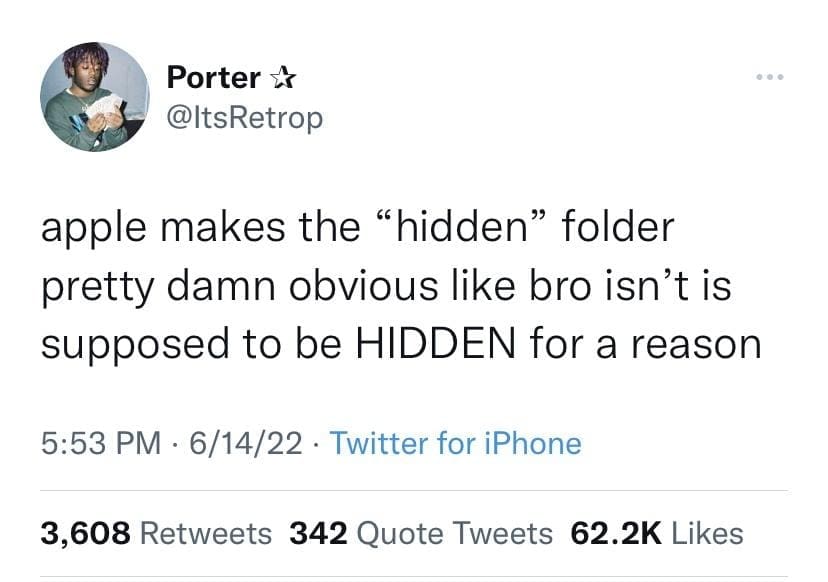This screenshot has height=582, width=828.
Task: Open Porter's profile picture
Action: pyautogui.click(x=95, y=97)
